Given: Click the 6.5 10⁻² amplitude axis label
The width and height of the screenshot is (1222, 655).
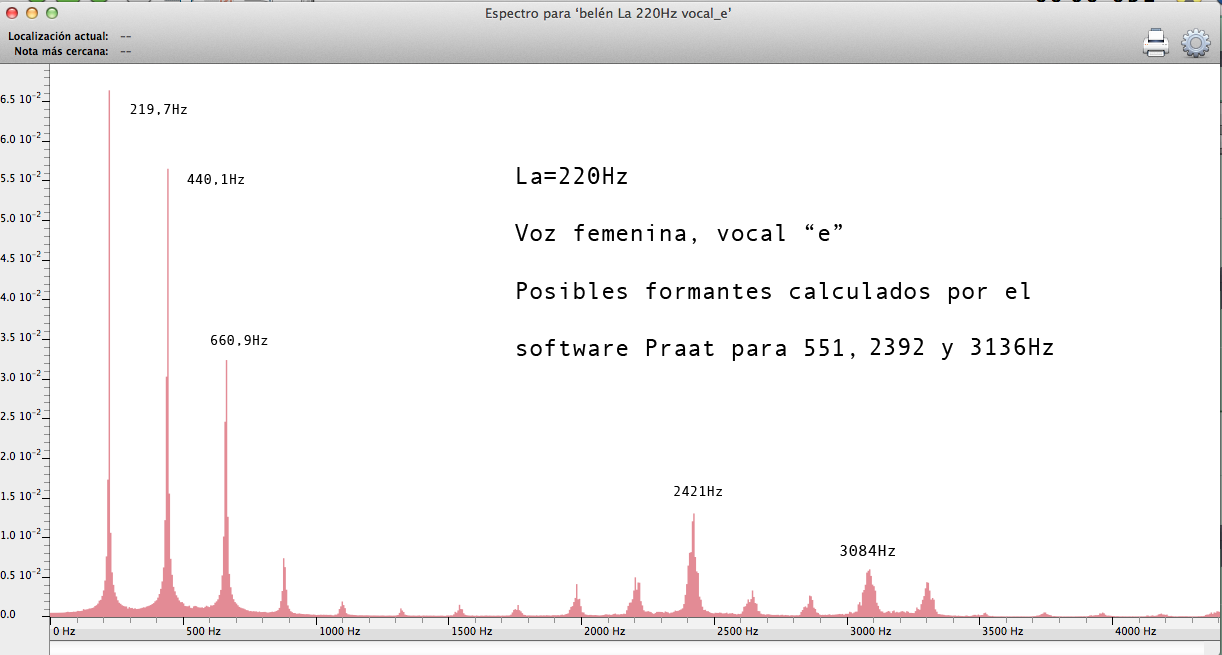Looking at the screenshot, I should (x=21, y=99).
